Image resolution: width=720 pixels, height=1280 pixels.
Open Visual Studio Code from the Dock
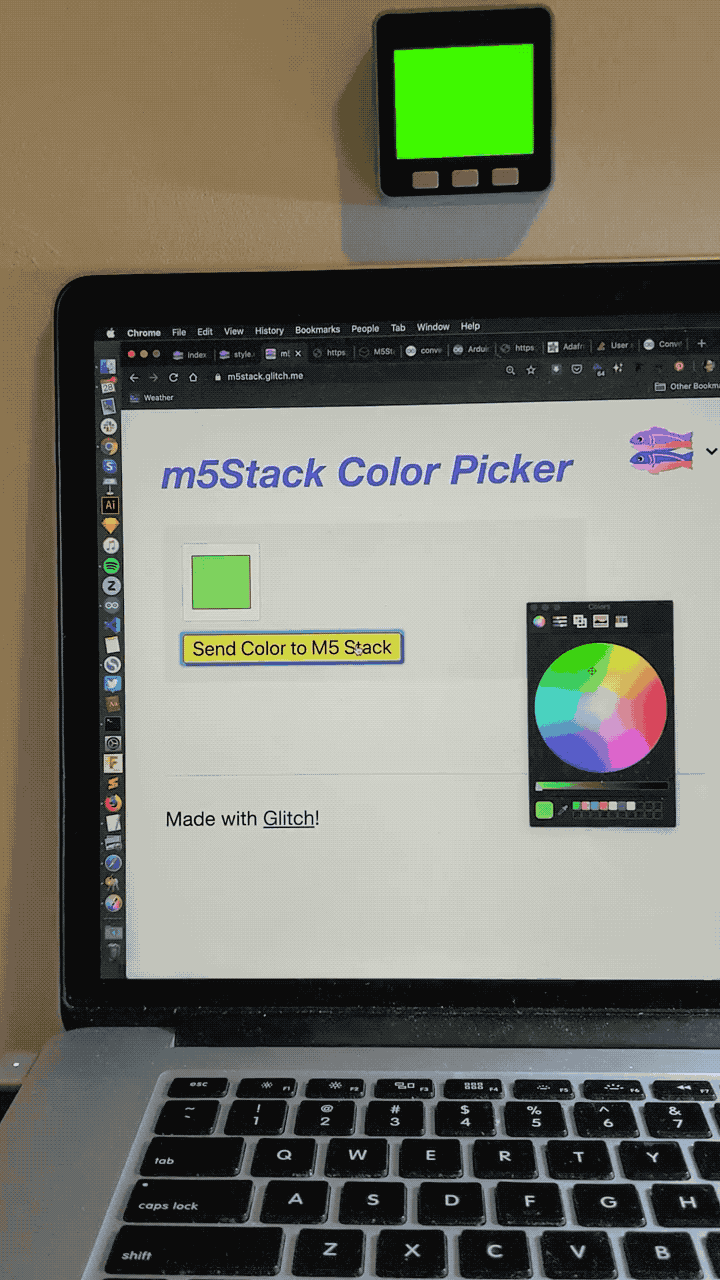(x=112, y=627)
